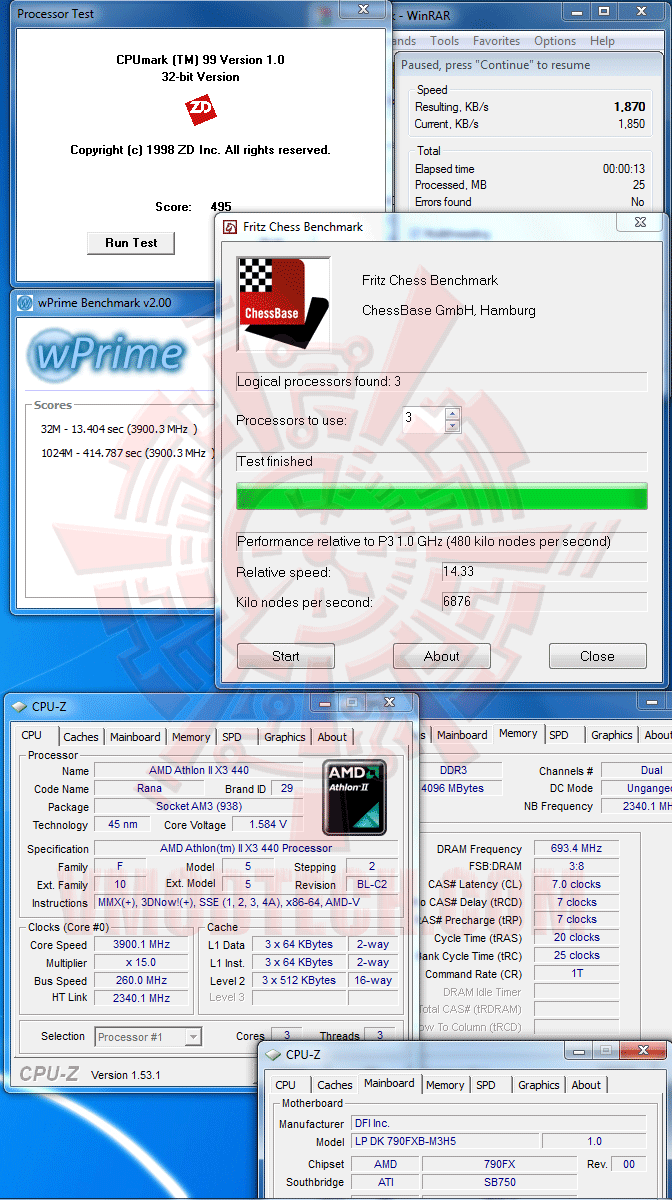Click the Southbridge value SB750
The image size is (672, 1200).
point(499,1182)
